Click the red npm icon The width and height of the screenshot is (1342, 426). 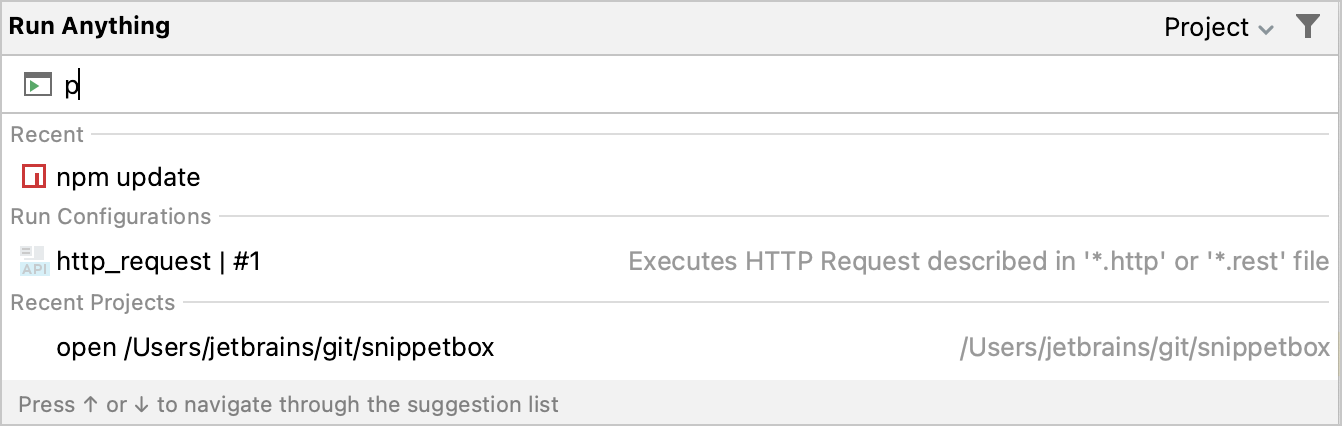tap(34, 177)
